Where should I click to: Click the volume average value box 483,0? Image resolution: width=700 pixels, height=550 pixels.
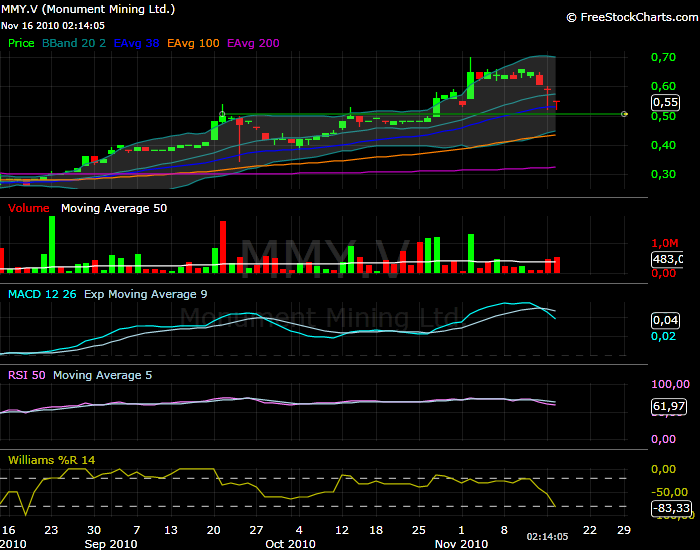(667, 259)
